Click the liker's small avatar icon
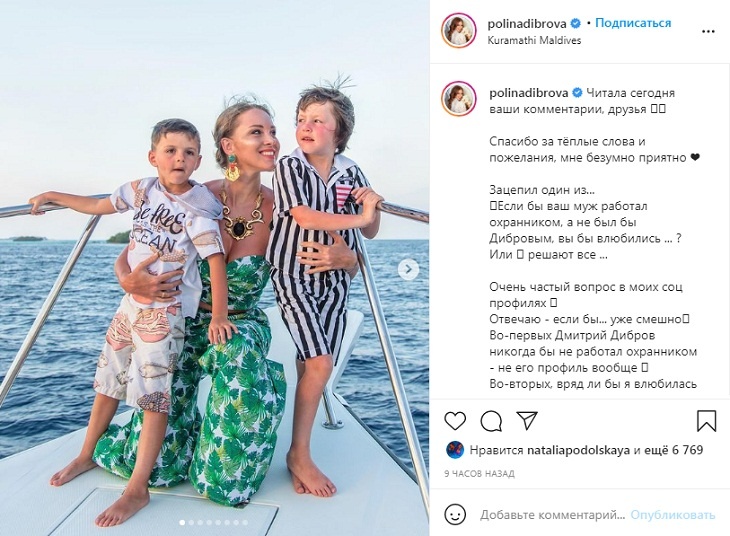Screen dimensions: 730x536 pyautogui.click(x=455, y=450)
